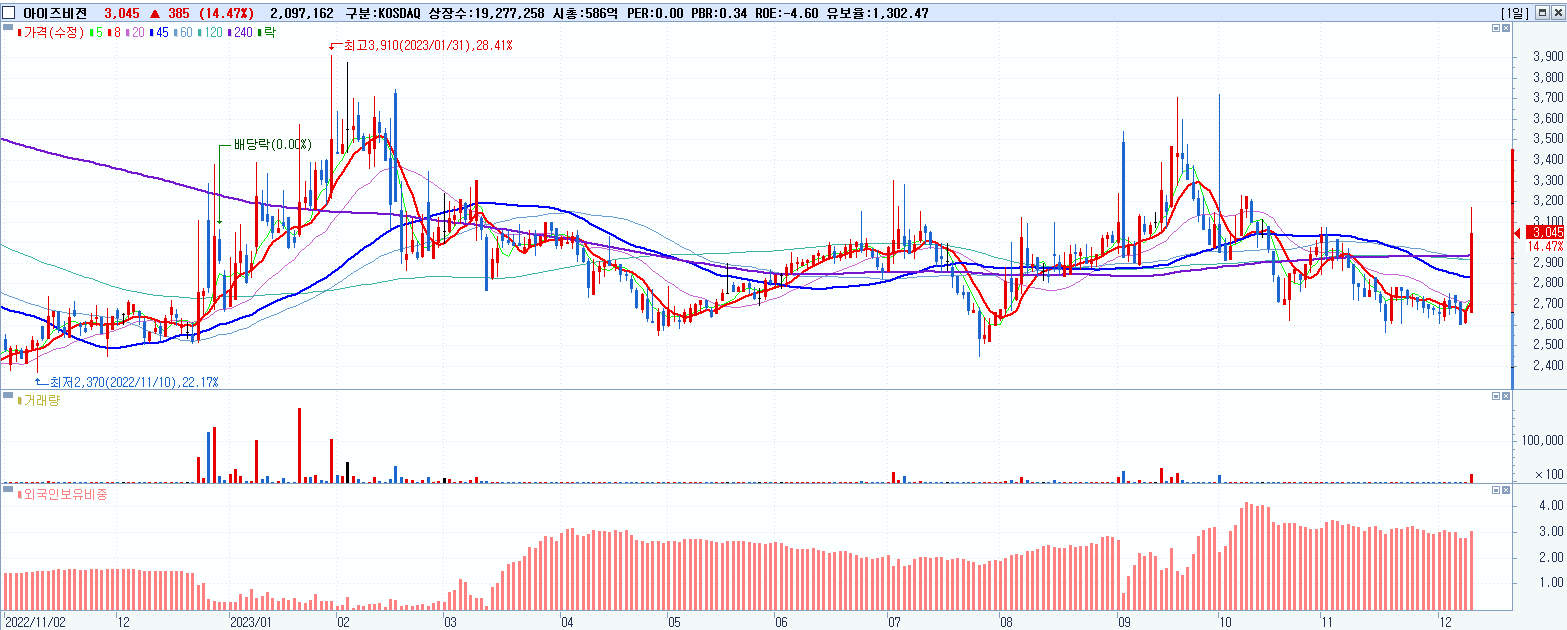Screen dimensions: 1567x630
Task: Maximize the price chart panel
Action: pyautogui.click(x=1496, y=29)
